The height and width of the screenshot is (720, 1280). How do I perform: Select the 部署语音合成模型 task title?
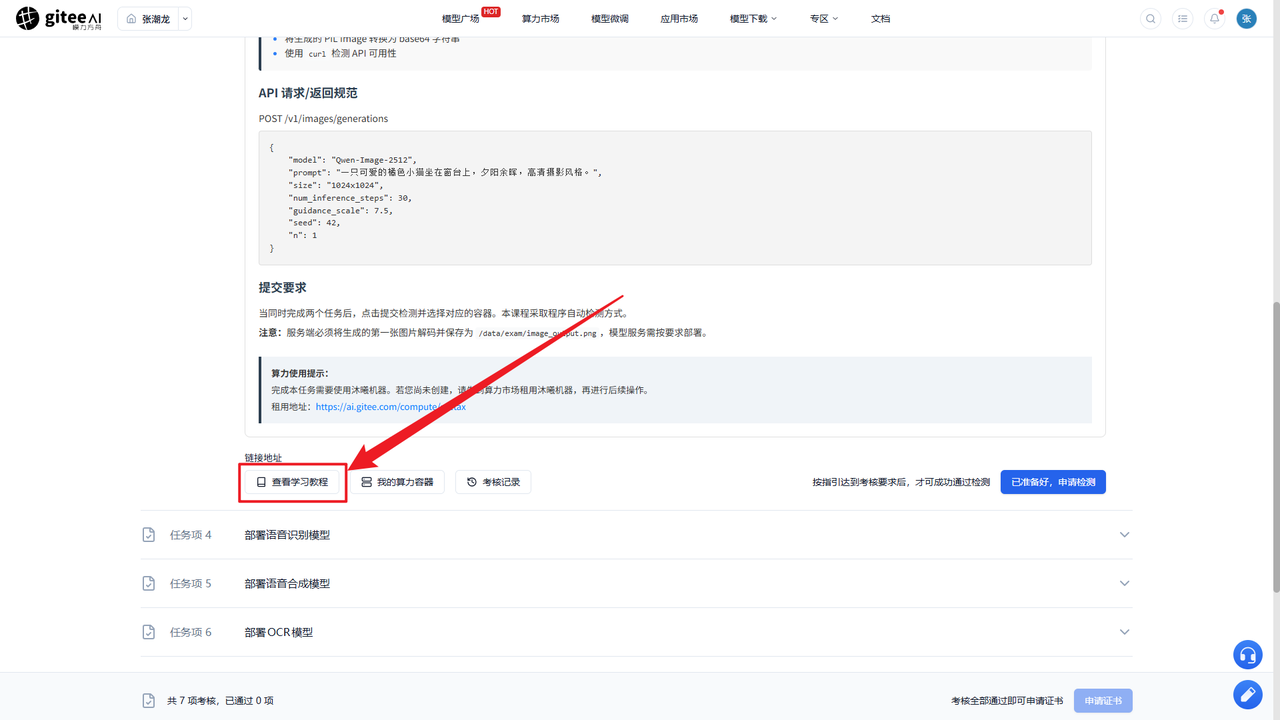pos(287,583)
